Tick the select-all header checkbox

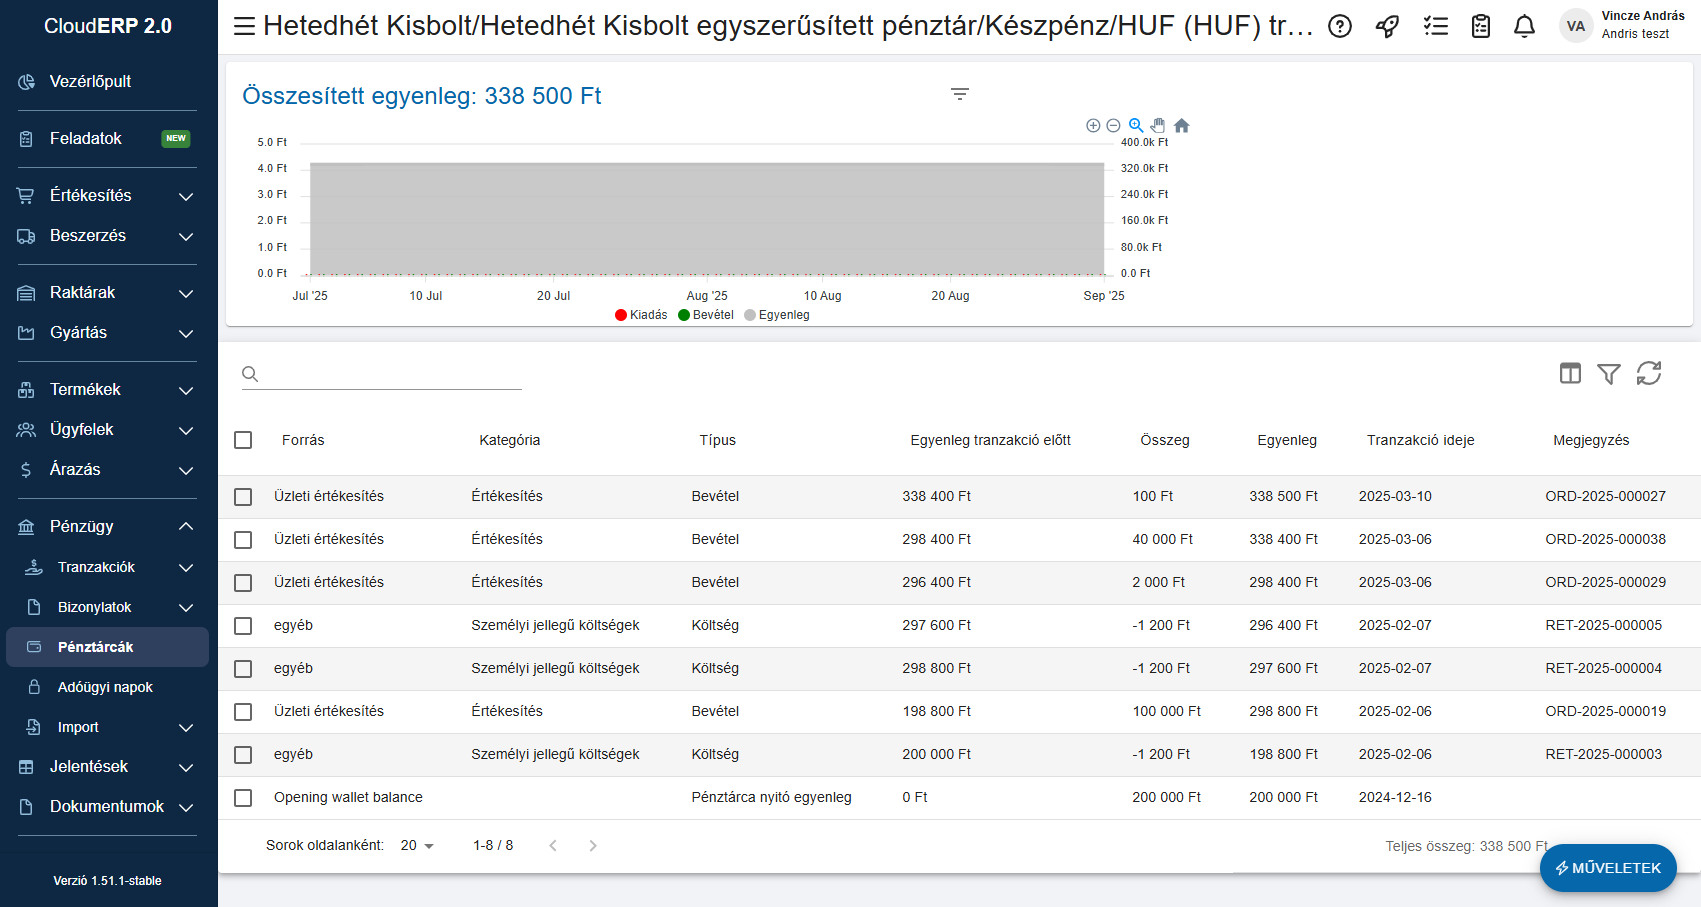(243, 440)
